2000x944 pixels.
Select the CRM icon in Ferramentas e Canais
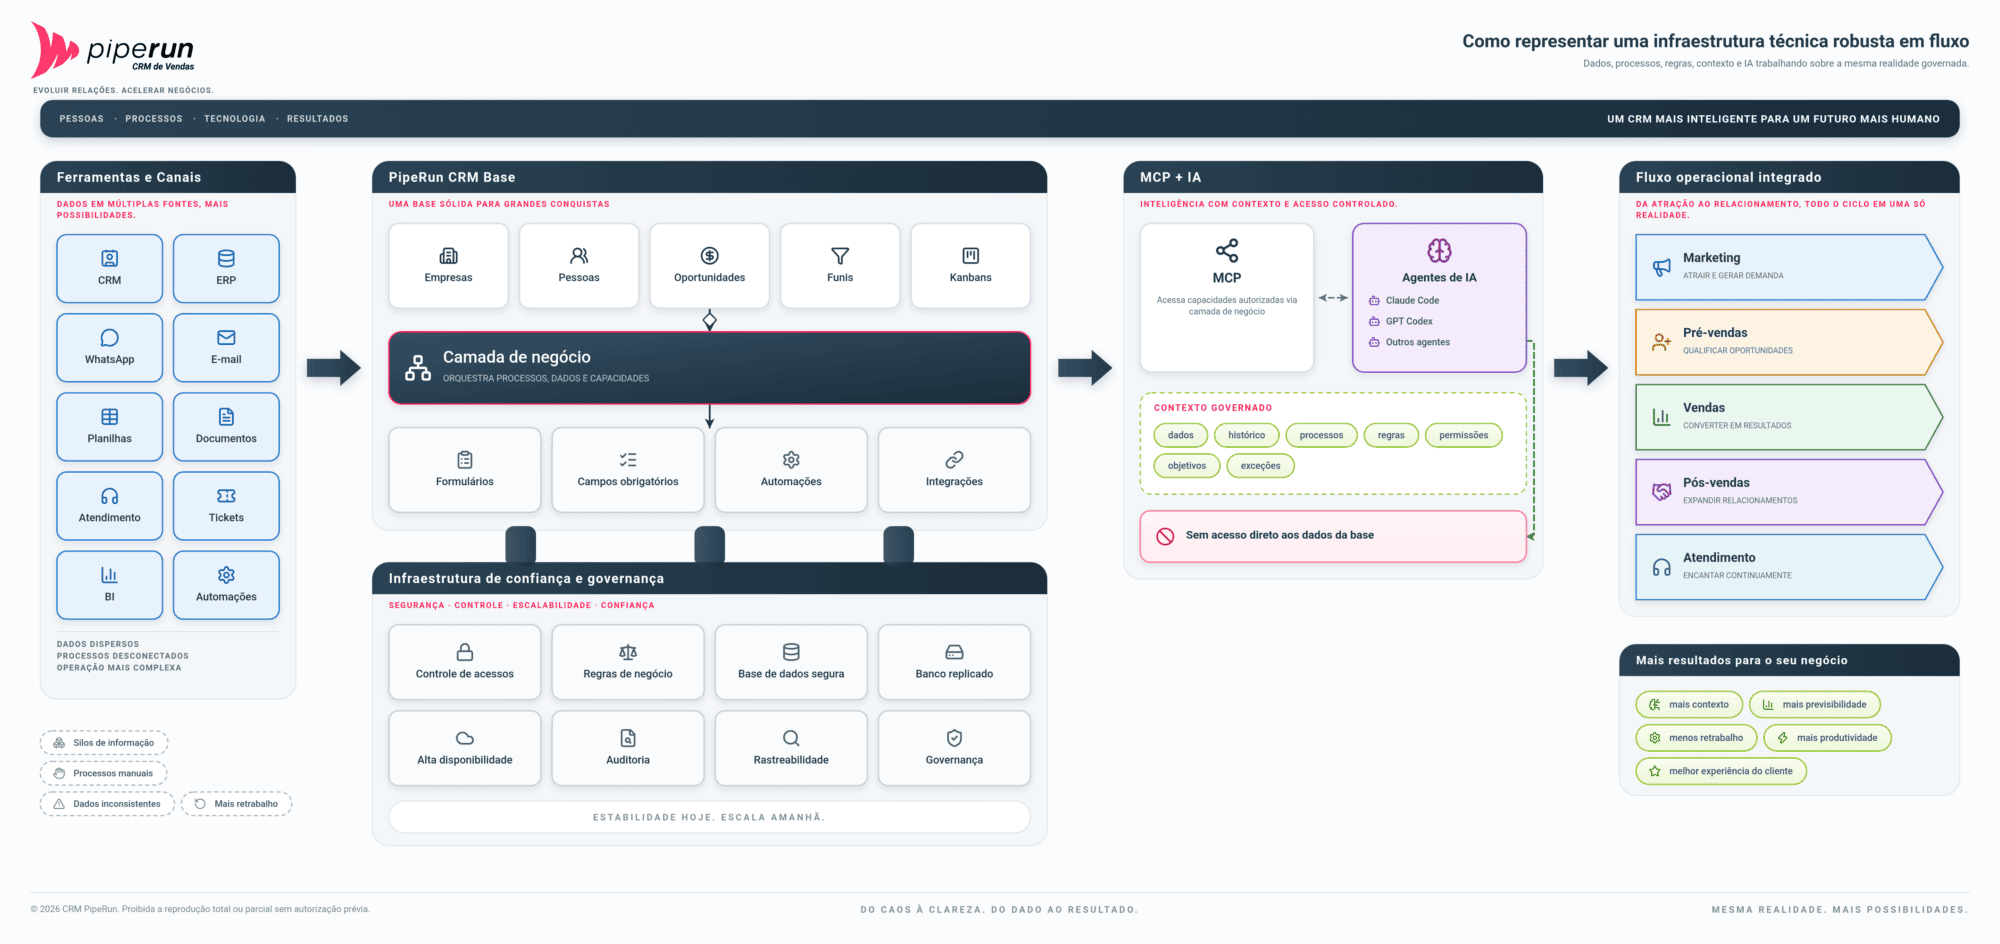coord(110,258)
